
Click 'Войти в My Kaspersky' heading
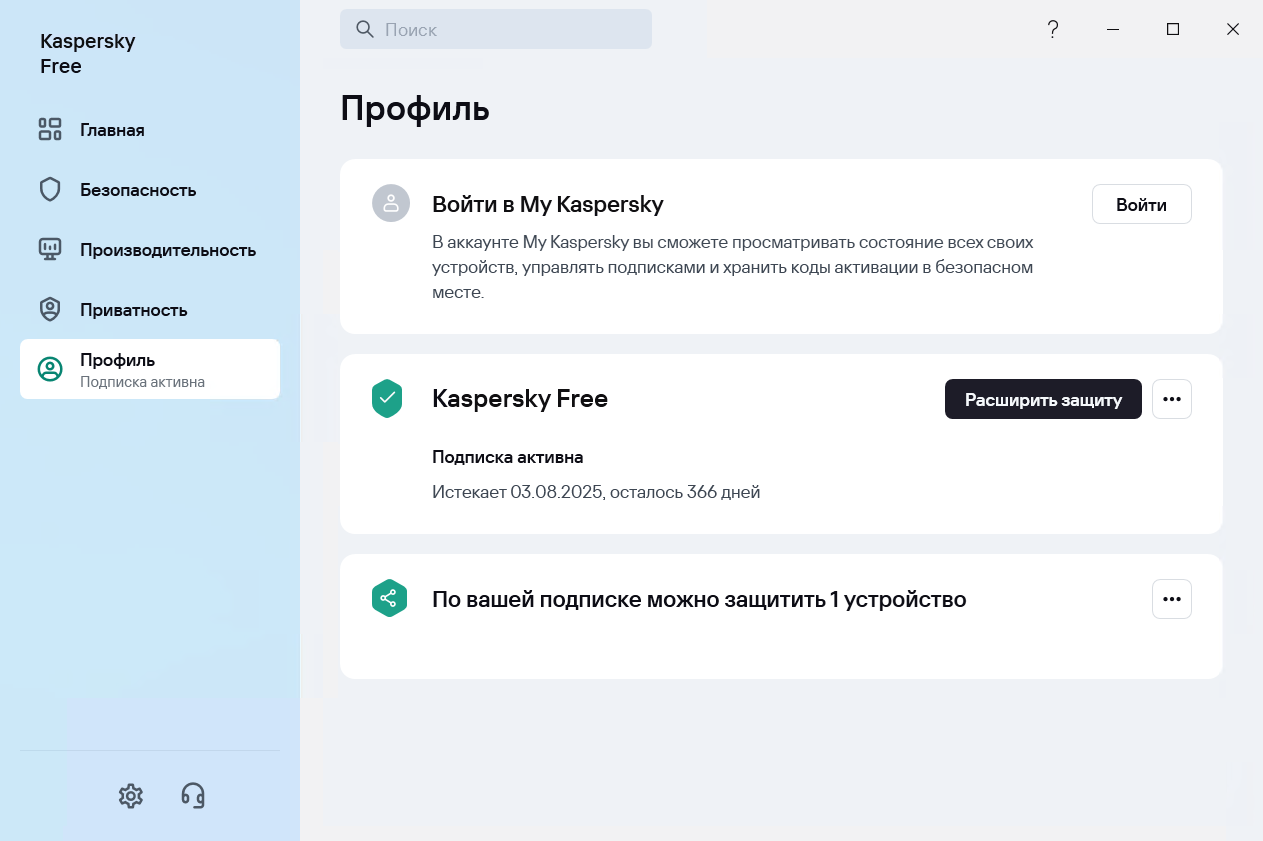point(548,204)
